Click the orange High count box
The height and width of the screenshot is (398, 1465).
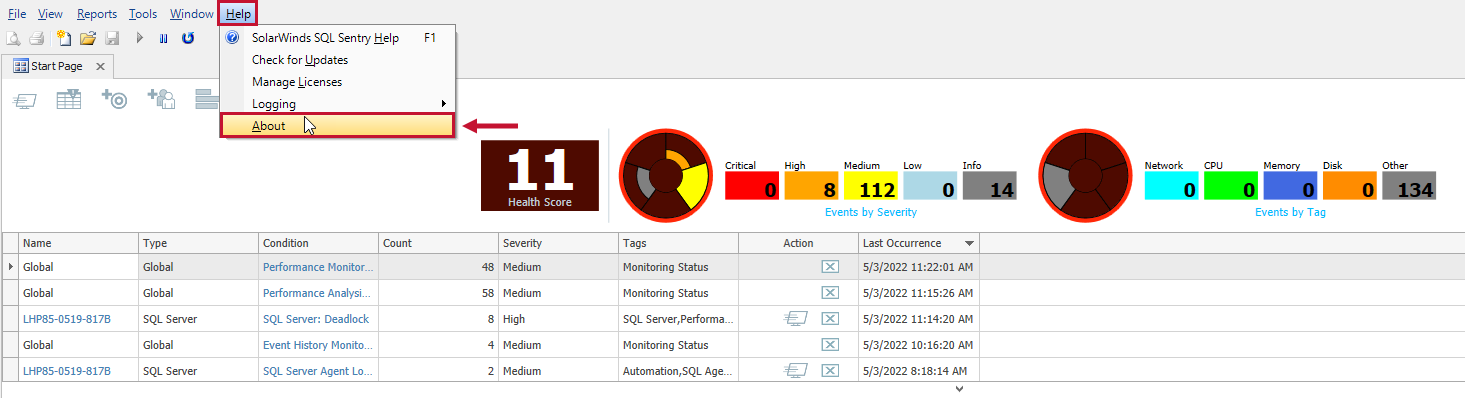click(x=811, y=186)
